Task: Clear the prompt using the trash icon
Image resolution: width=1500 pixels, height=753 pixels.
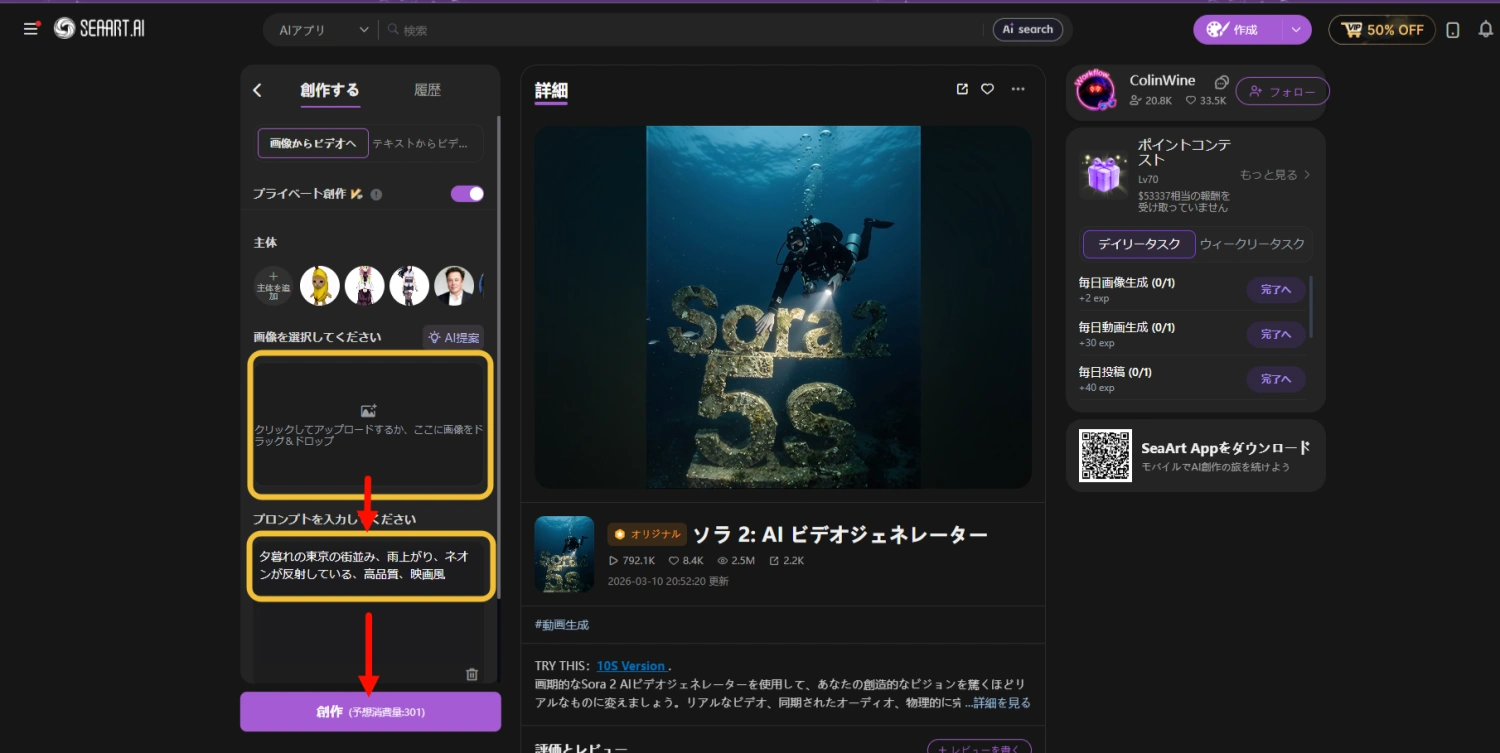Action: pos(471,675)
